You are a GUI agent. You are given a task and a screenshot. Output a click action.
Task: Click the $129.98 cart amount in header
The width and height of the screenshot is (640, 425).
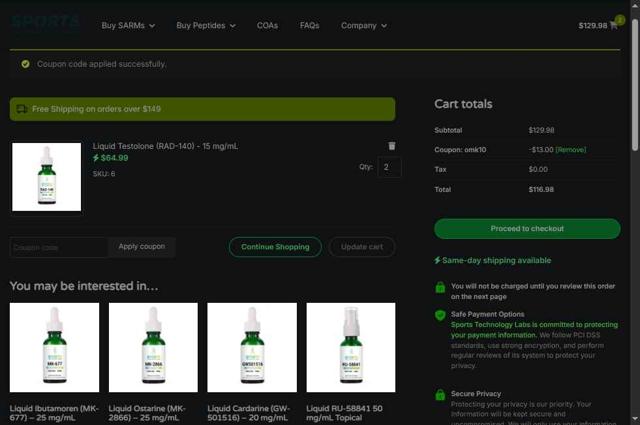pos(593,25)
